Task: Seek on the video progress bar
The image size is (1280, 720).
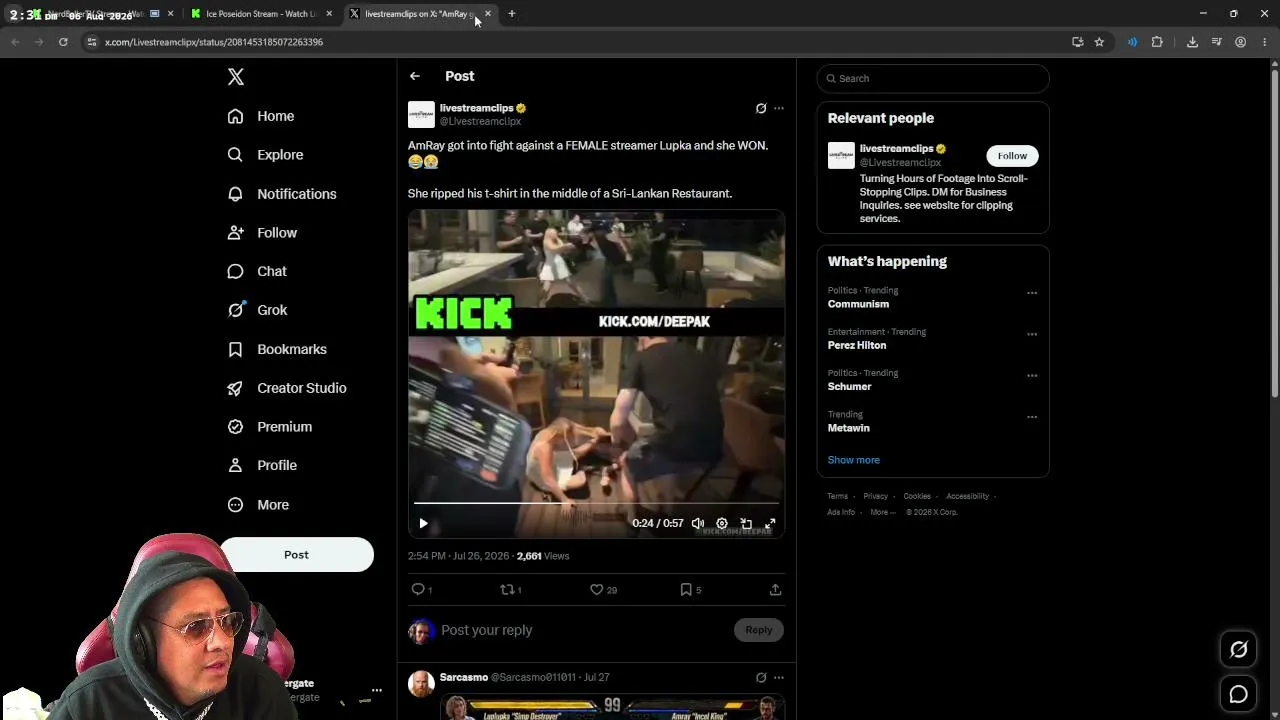Action: point(596,503)
